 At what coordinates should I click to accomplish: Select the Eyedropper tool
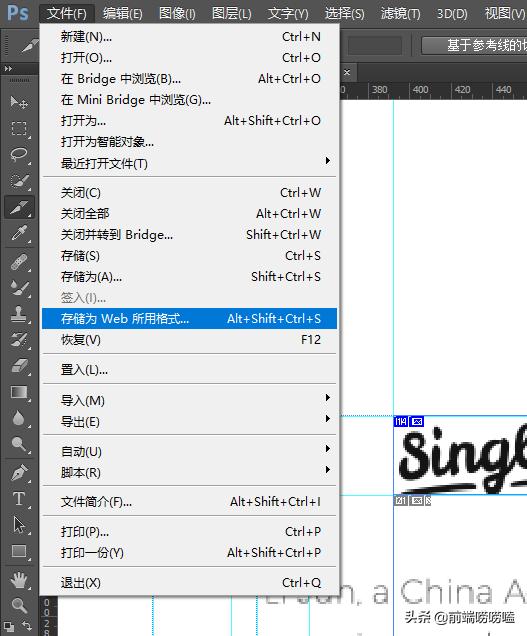pyautogui.click(x=19, y=234)
